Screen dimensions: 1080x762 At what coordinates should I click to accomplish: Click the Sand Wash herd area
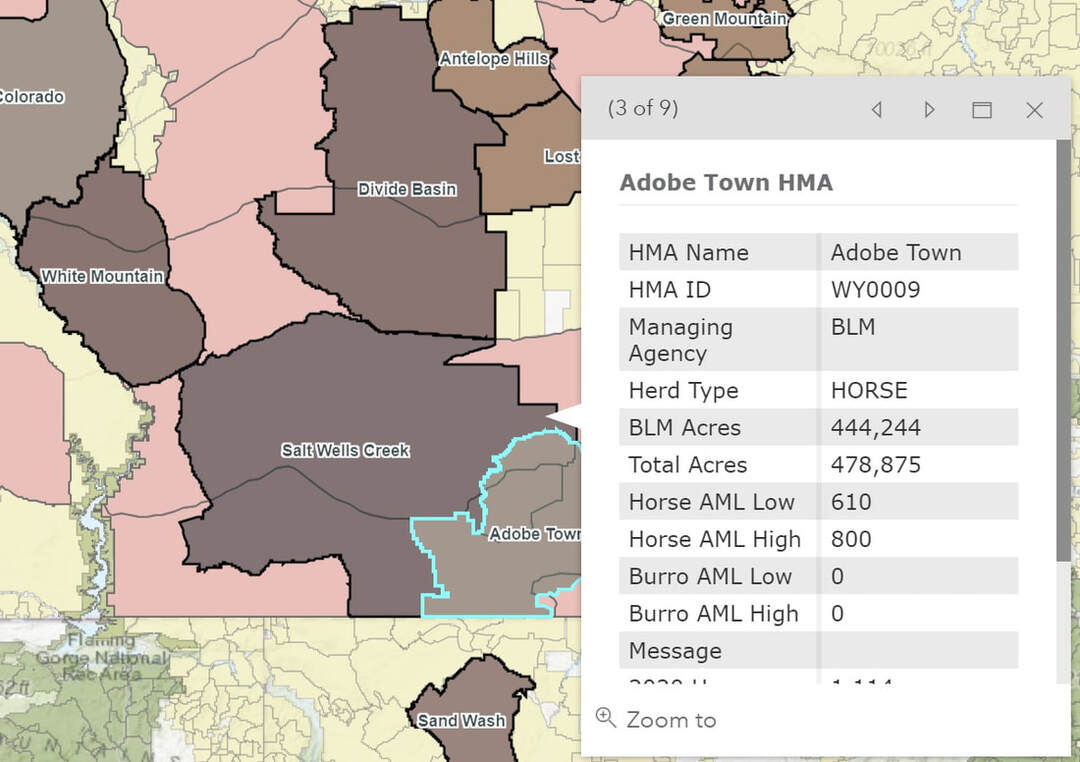pyautogui.click(x=461, y=720)
